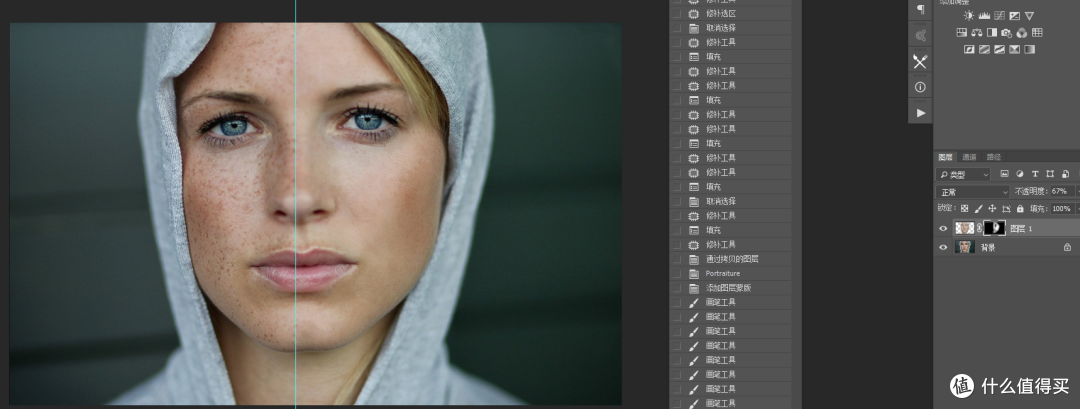This screenshot has height=409, width=1080.
Task: Select the 通过拷贝的图层 history state
Action: click(x=731, y=259)
